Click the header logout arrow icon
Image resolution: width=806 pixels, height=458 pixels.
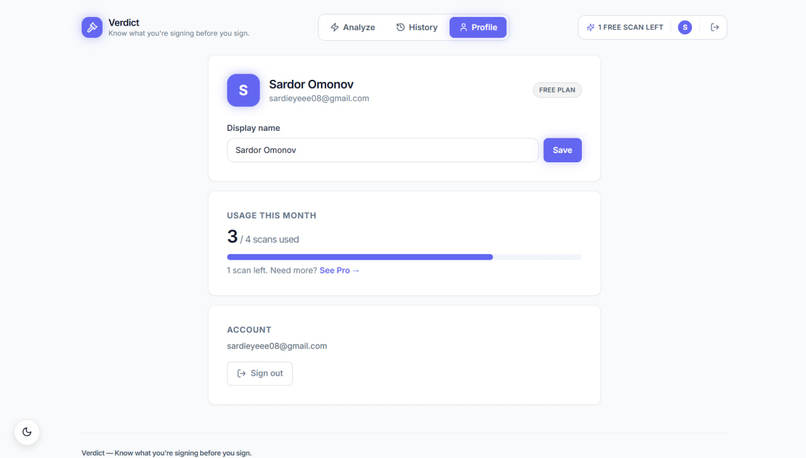click(x=715, y=27)
